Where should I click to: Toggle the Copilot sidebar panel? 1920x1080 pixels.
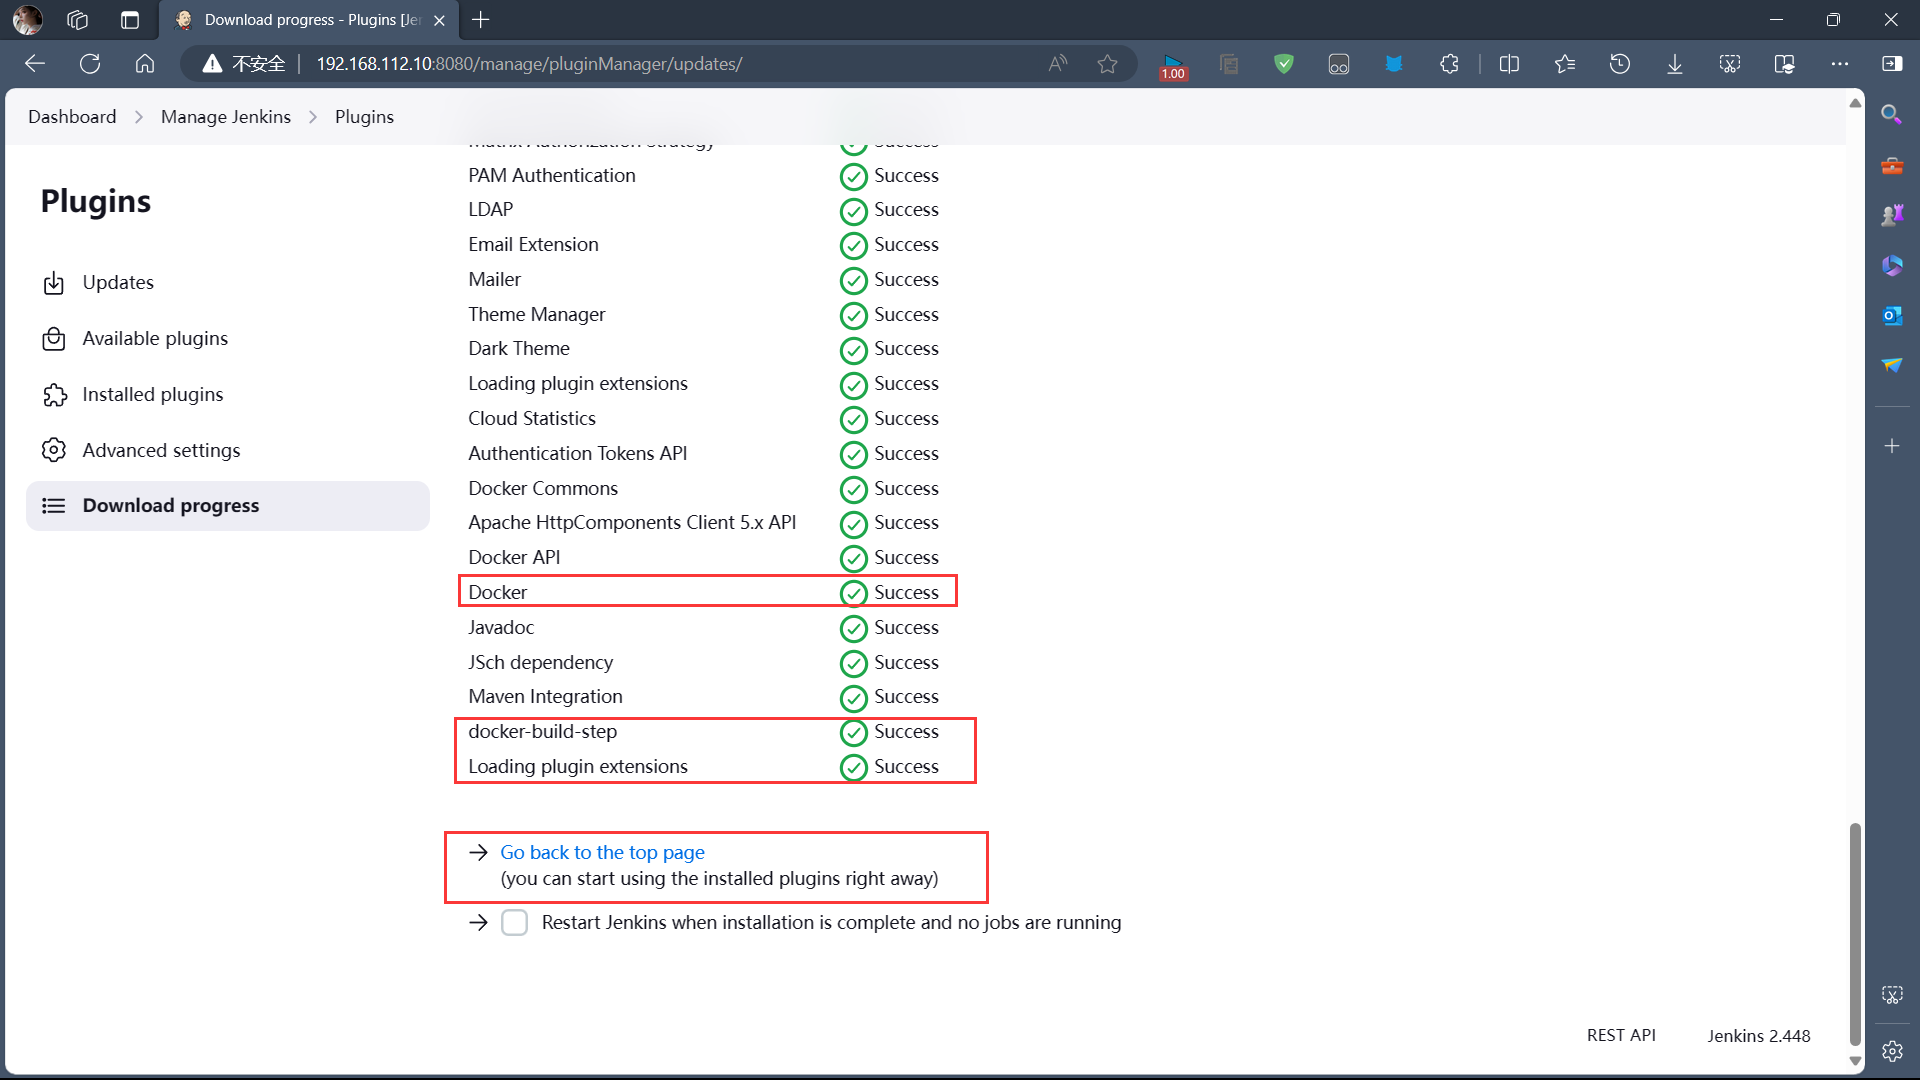[x=1893, y=63]
